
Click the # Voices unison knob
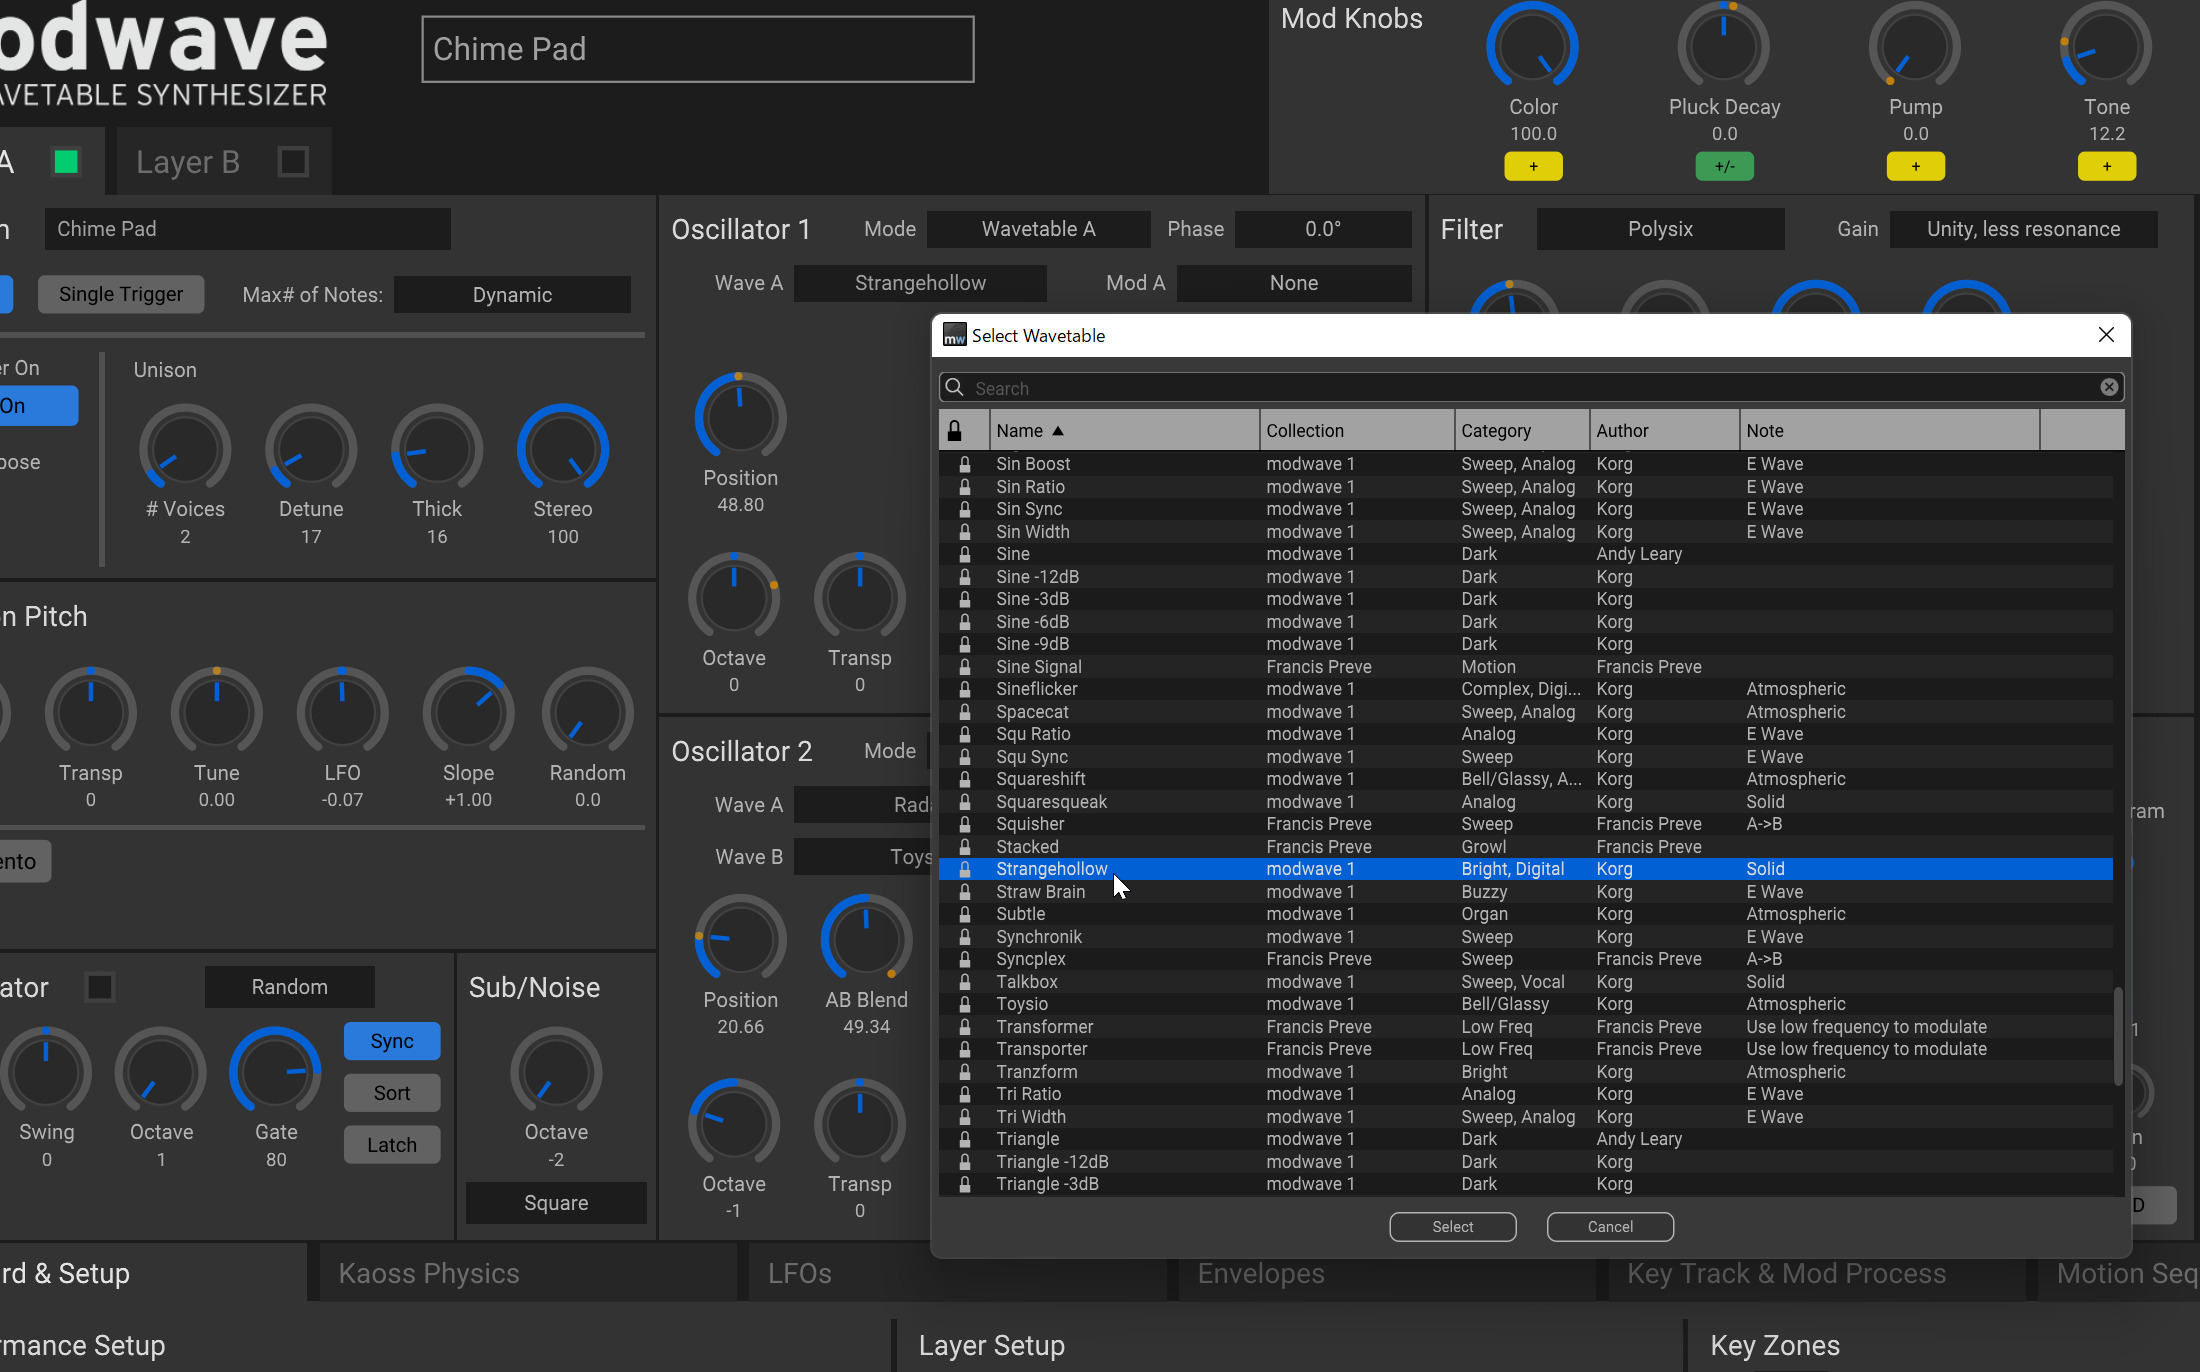coord(185,450)
